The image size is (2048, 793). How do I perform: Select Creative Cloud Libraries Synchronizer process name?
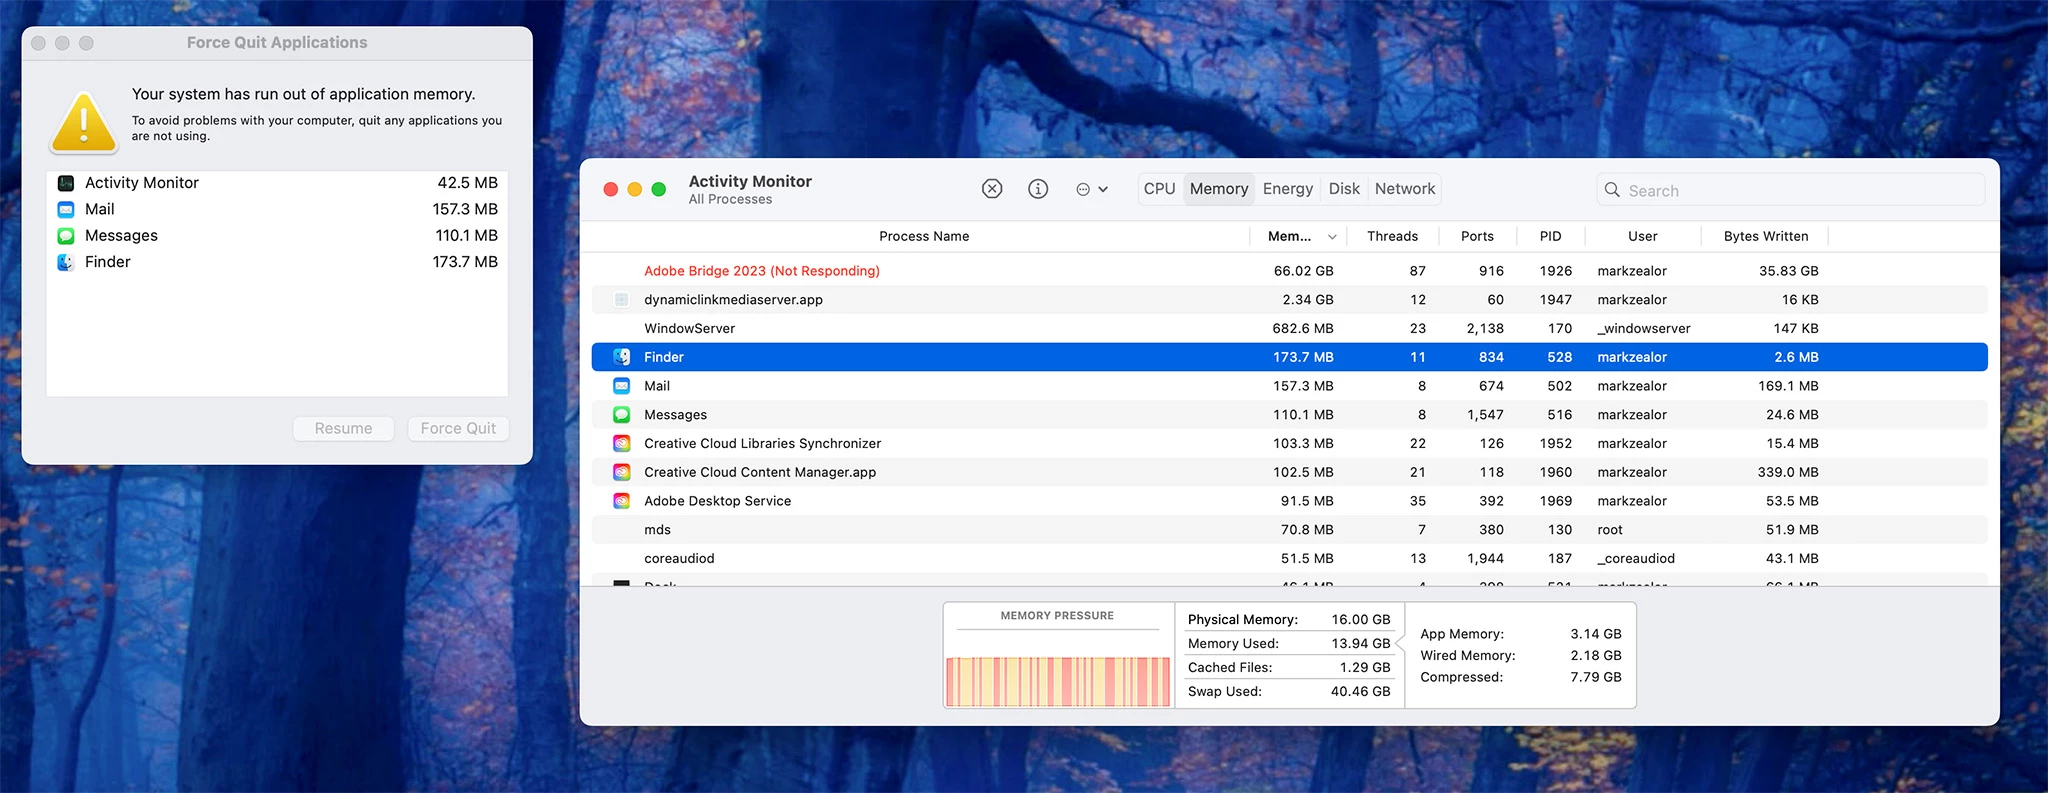(x=762, y=444)
